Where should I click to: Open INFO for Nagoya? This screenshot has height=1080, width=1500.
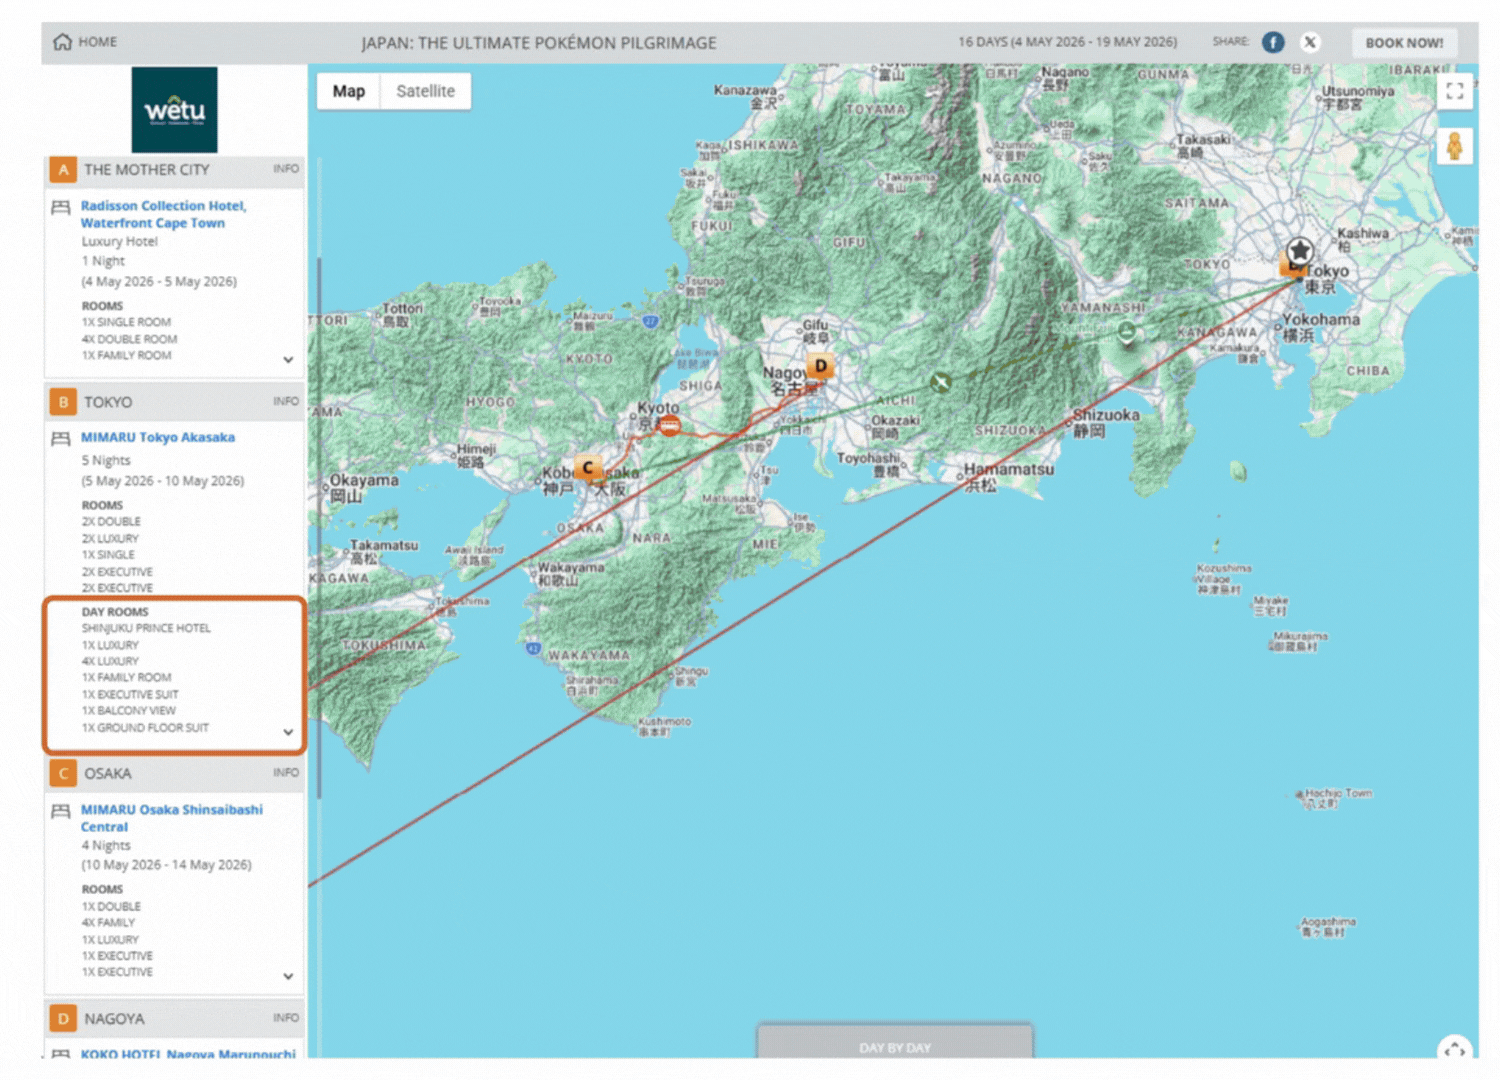click(x=286, y=1017)
